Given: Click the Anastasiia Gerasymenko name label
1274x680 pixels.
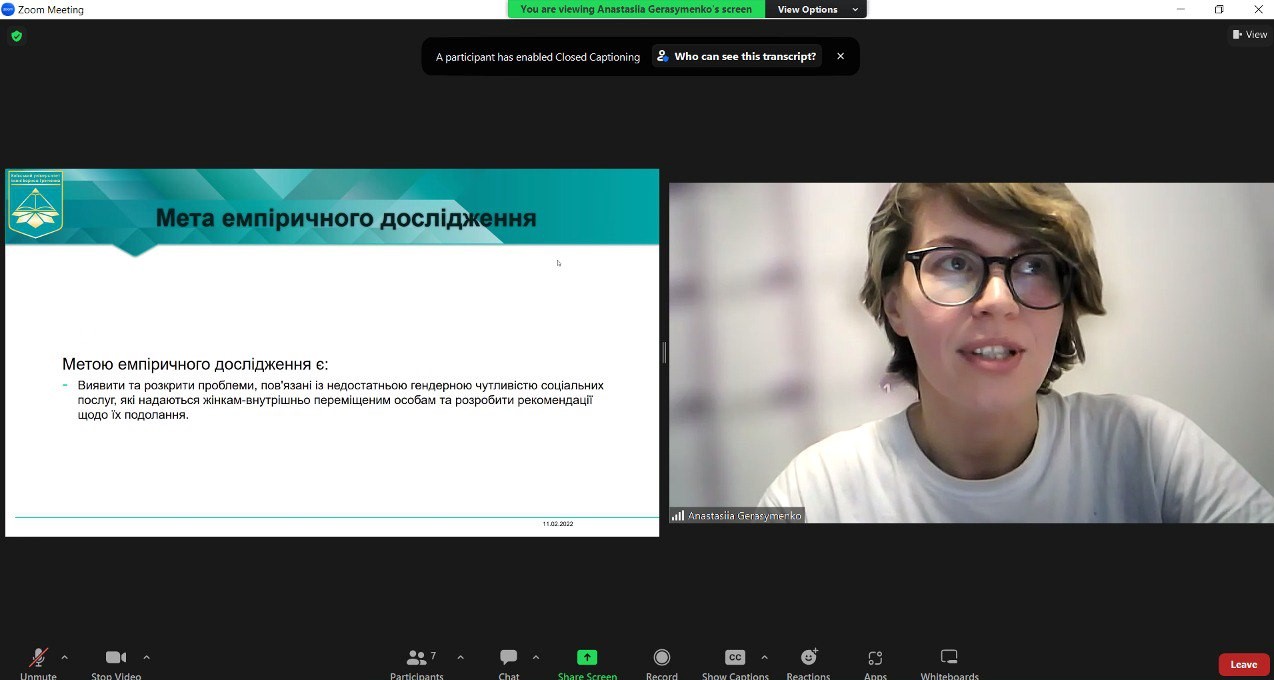Looking at the screenshot, I should [745, 516].
